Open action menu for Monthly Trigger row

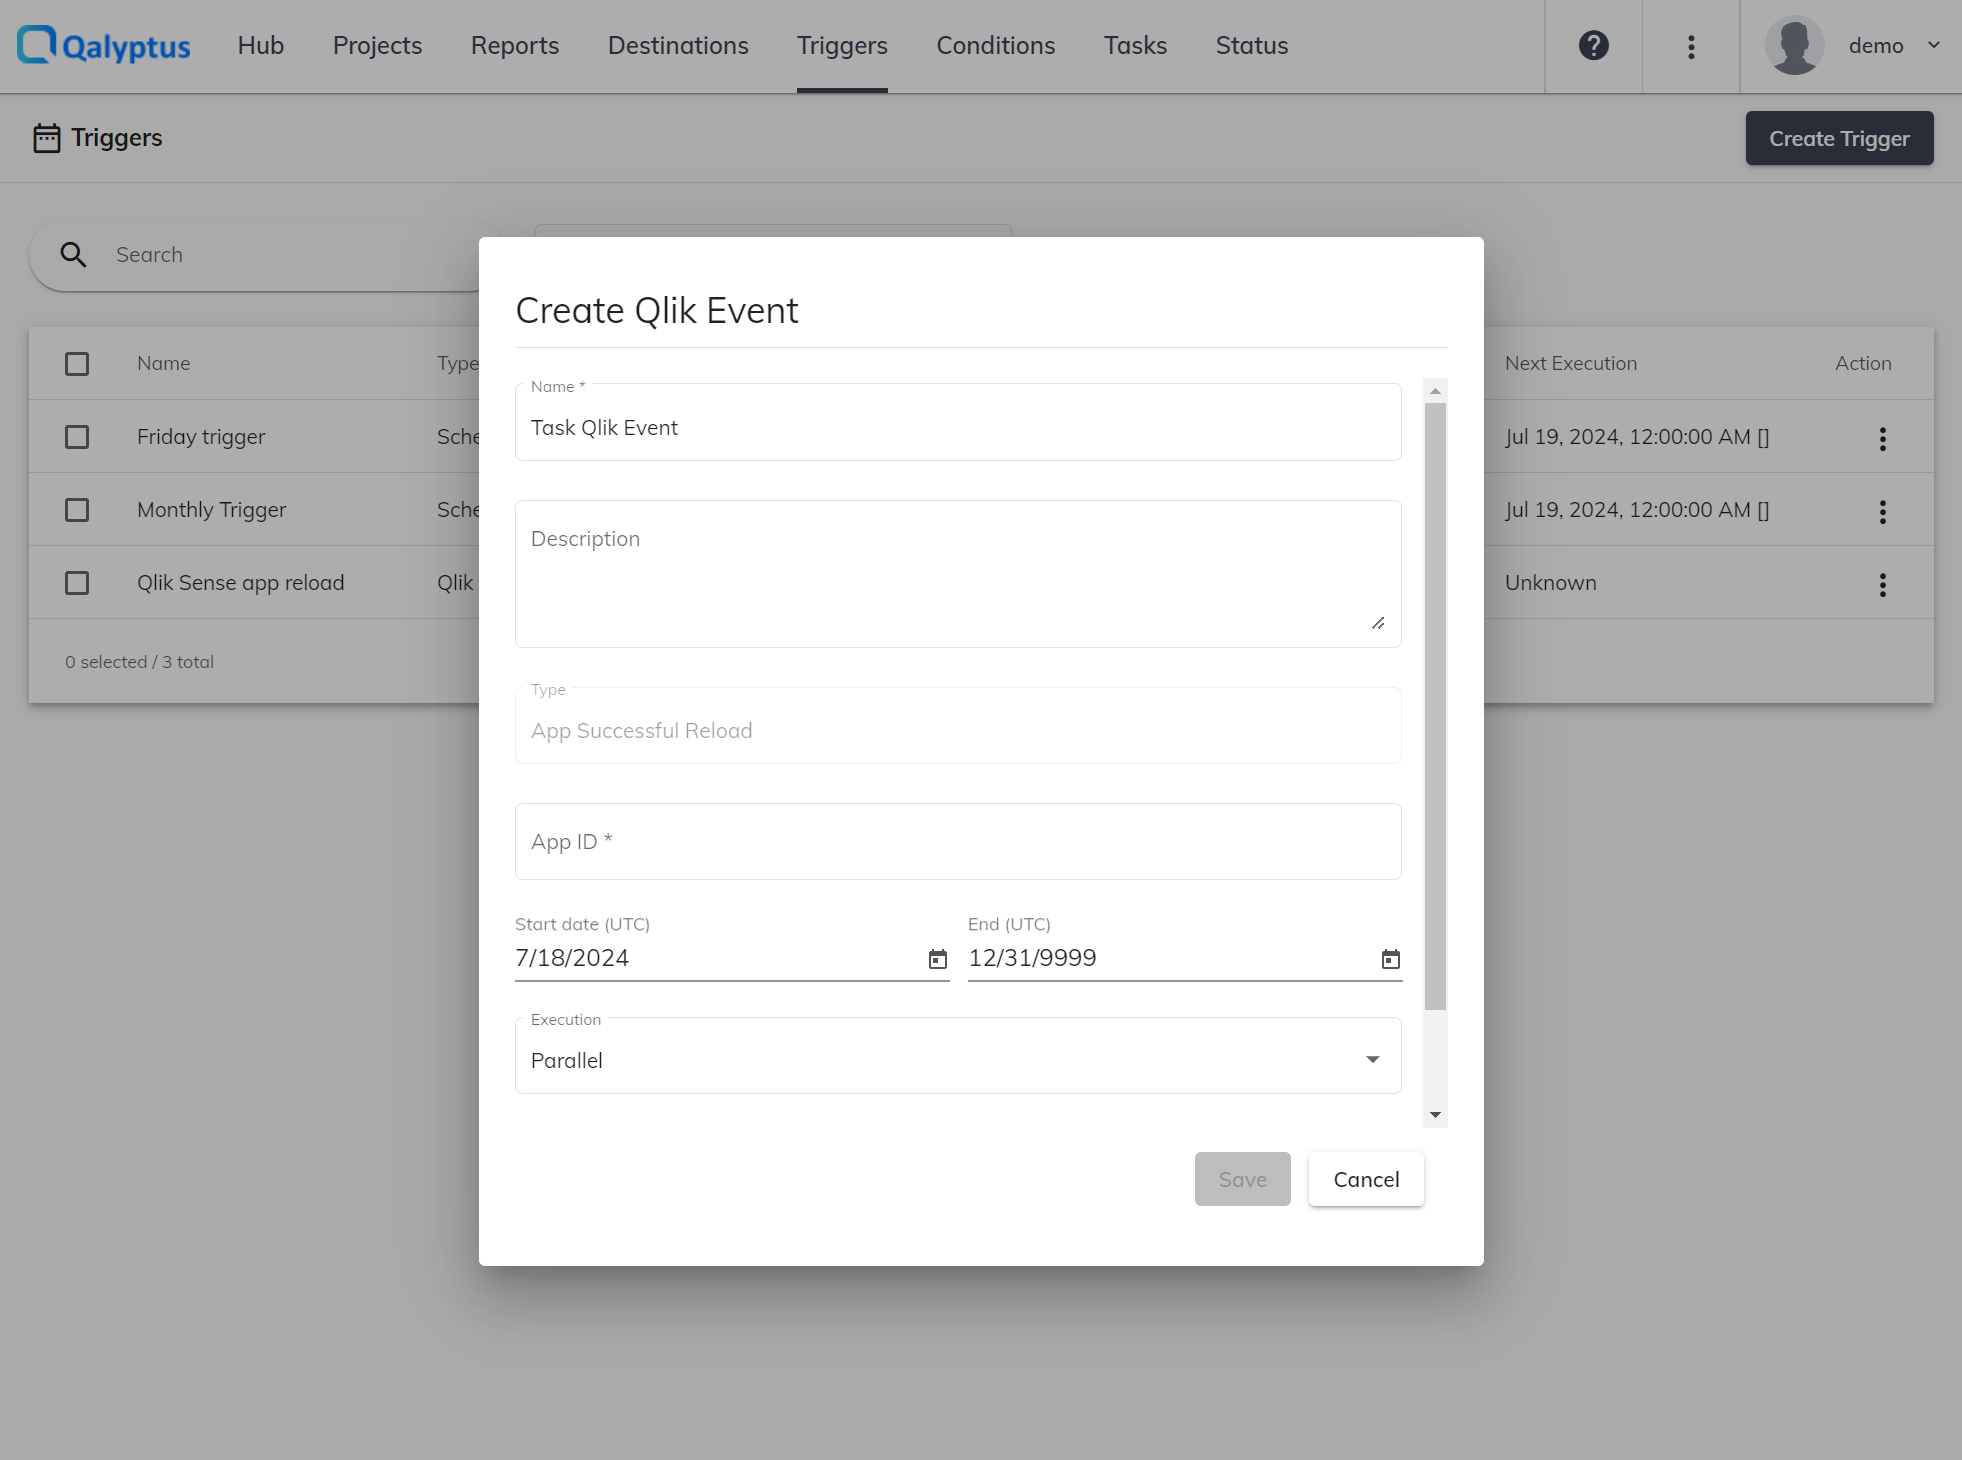(x=1883, y=511)
